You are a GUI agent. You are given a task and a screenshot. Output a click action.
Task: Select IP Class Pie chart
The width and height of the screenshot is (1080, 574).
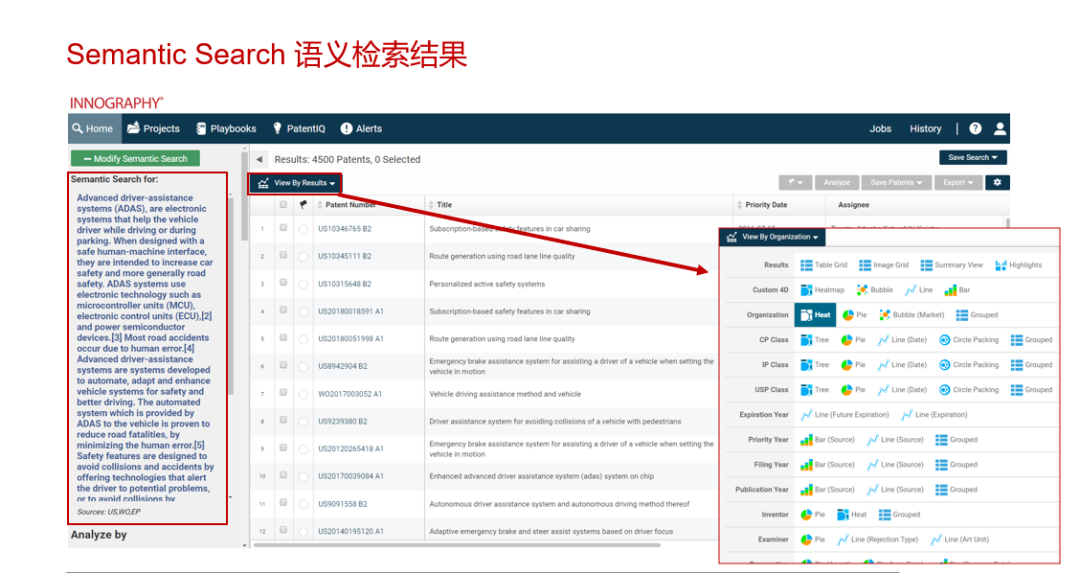(853, 365)
